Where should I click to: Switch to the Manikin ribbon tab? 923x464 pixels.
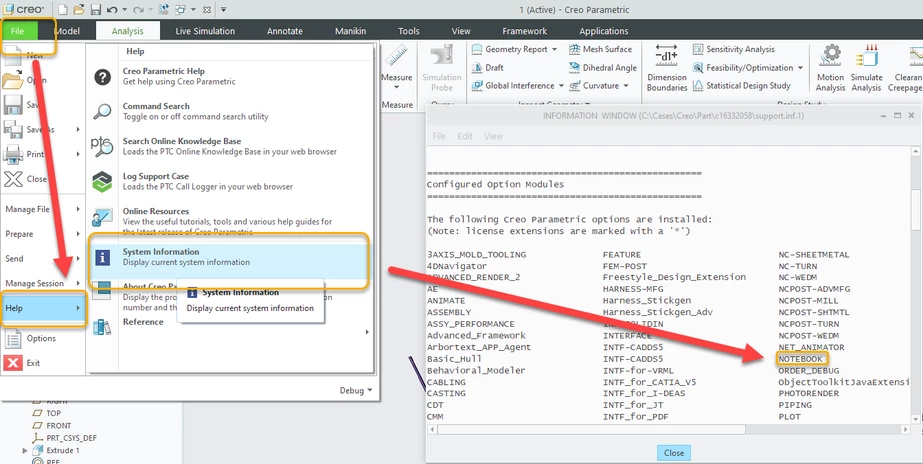(x=351, y=31)
